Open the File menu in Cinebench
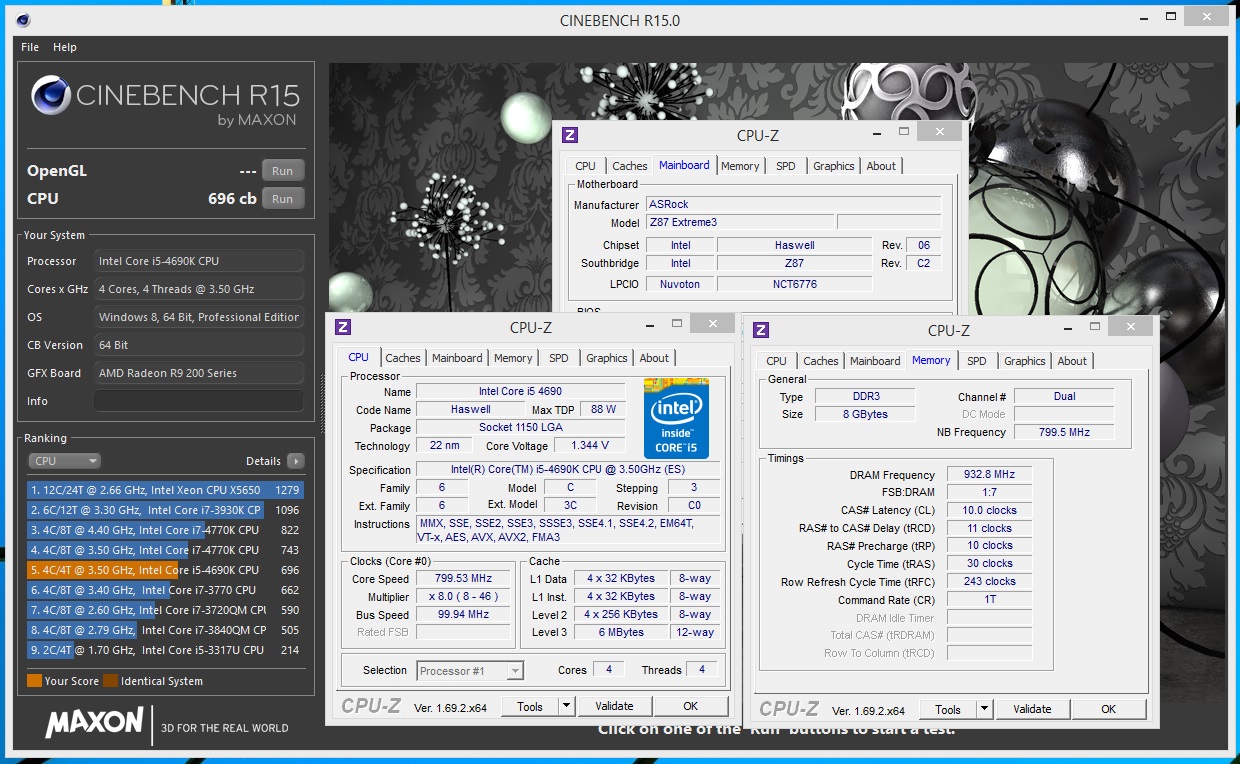 click(30, 47)
